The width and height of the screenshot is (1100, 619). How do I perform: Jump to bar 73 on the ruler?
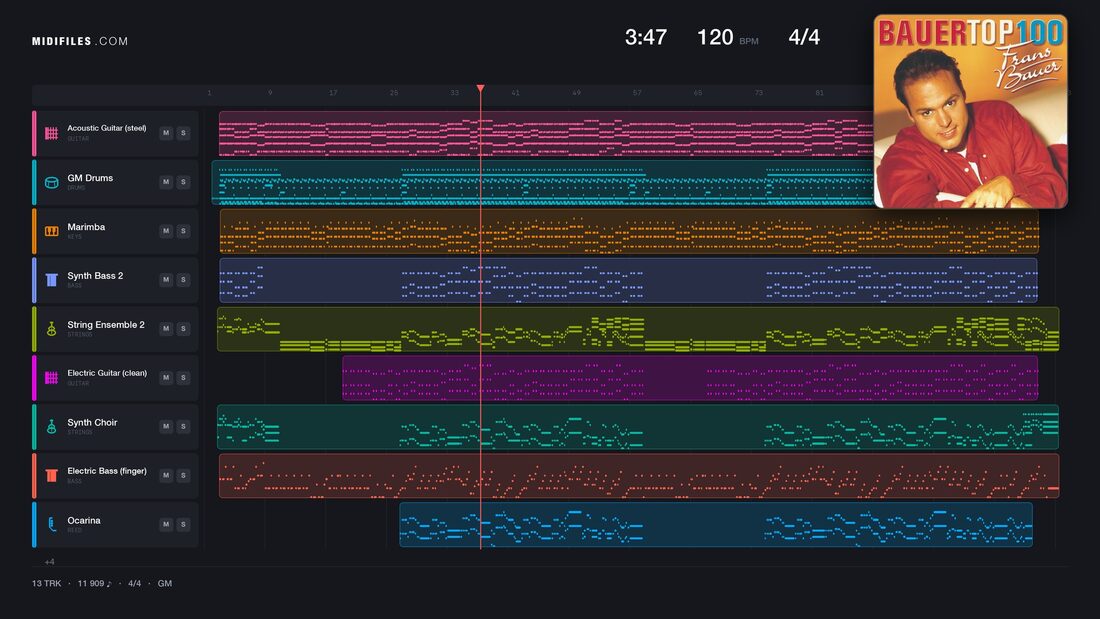click(x=758, y=93)
